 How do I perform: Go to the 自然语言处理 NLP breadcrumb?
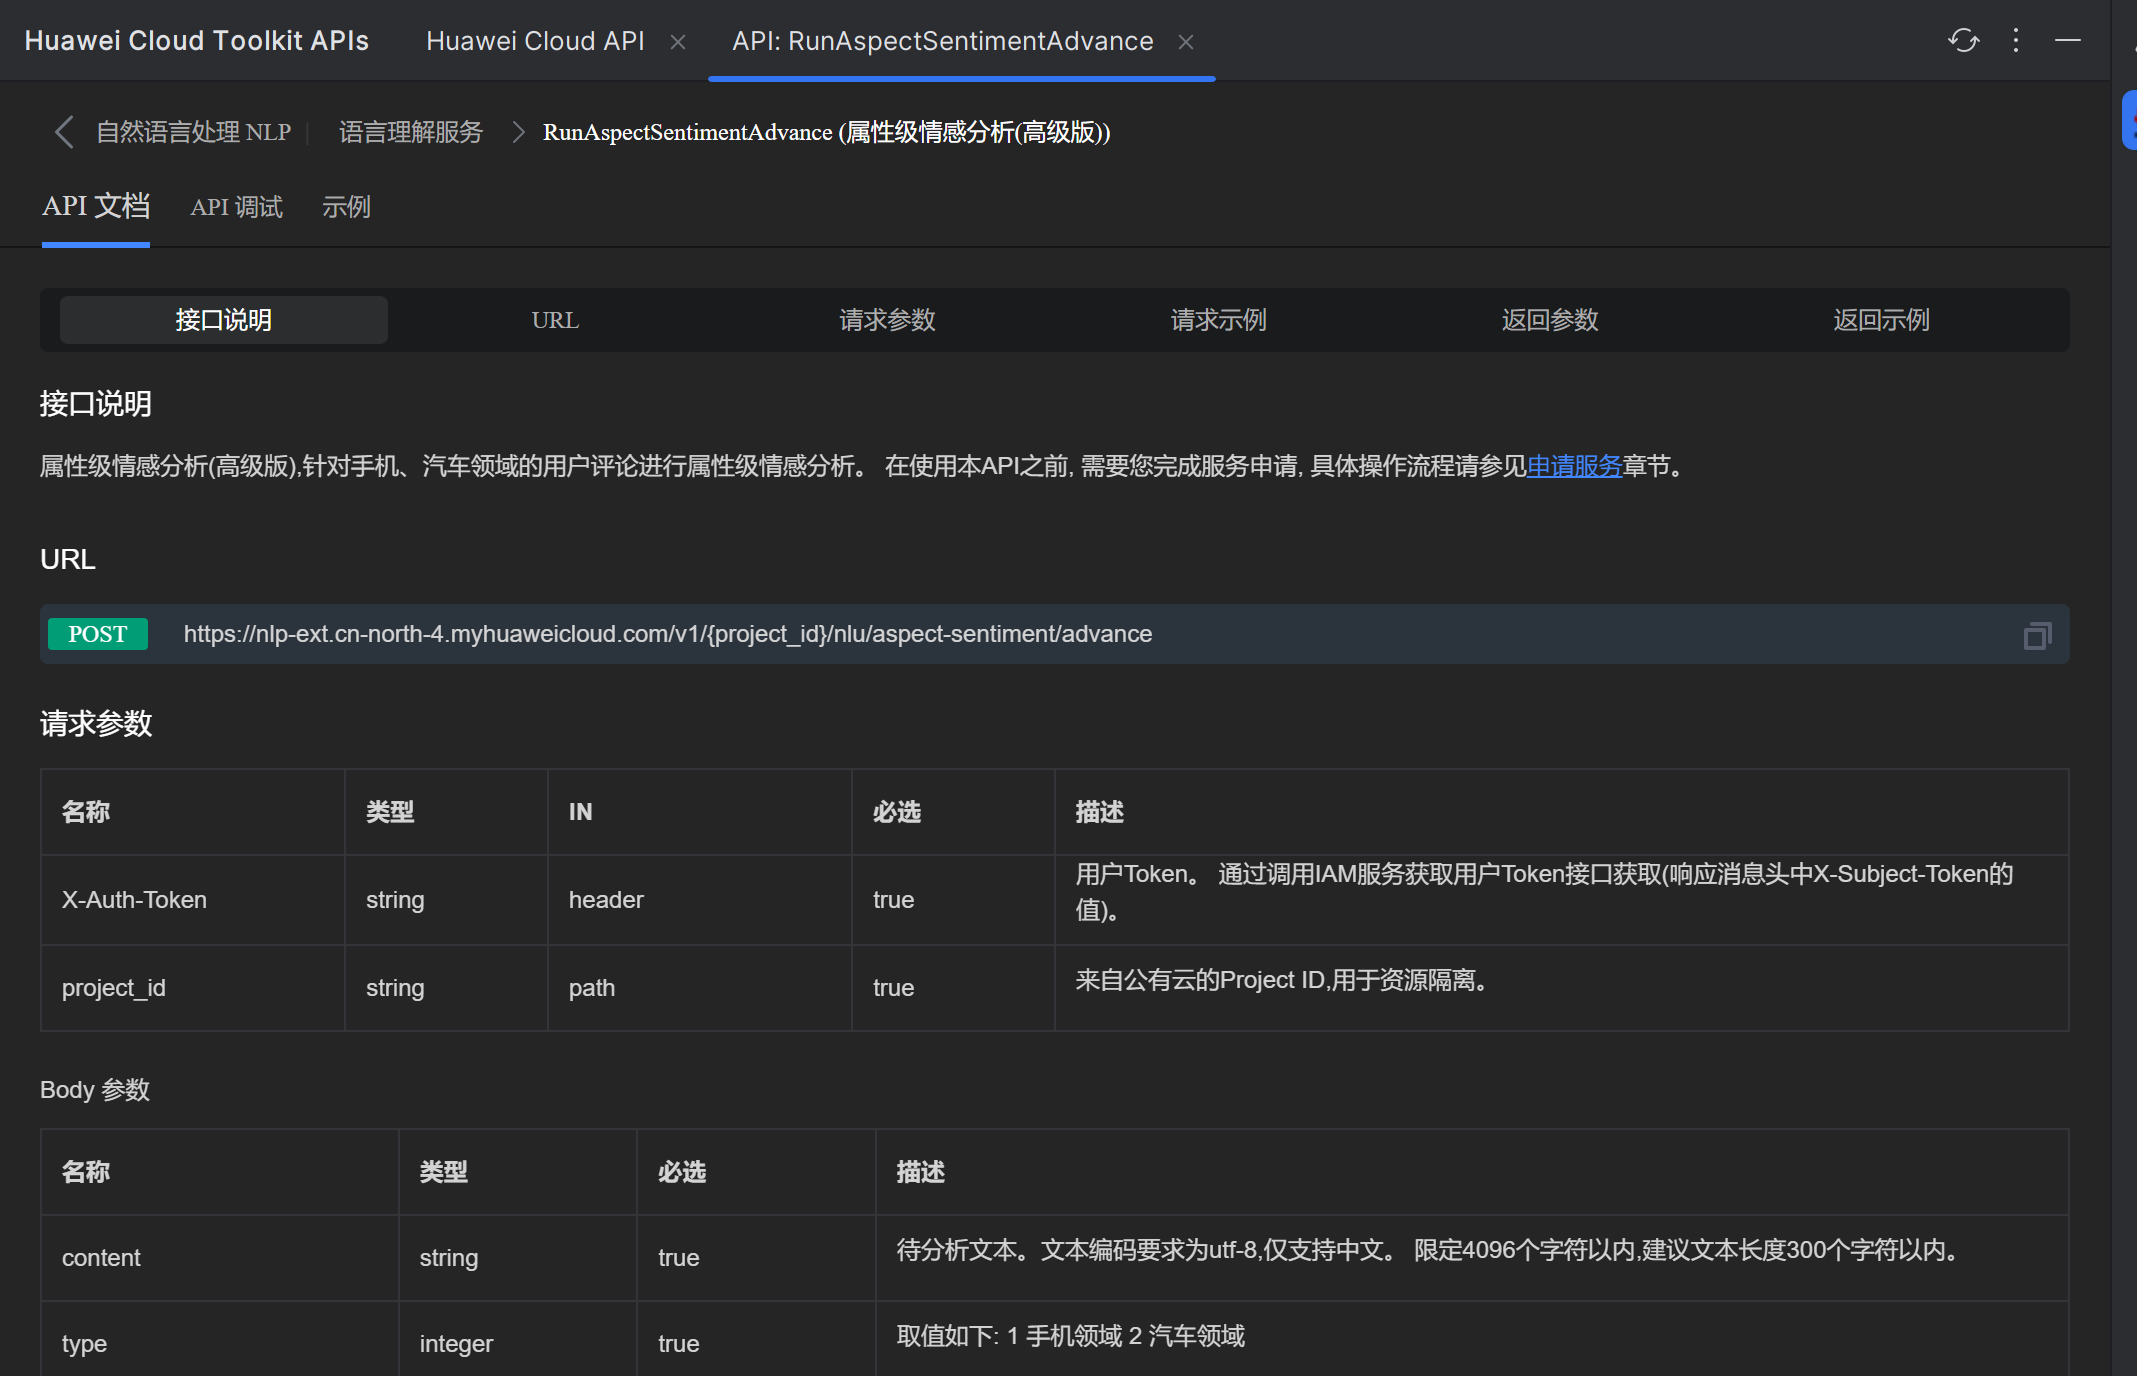click(x=193, y=132)
